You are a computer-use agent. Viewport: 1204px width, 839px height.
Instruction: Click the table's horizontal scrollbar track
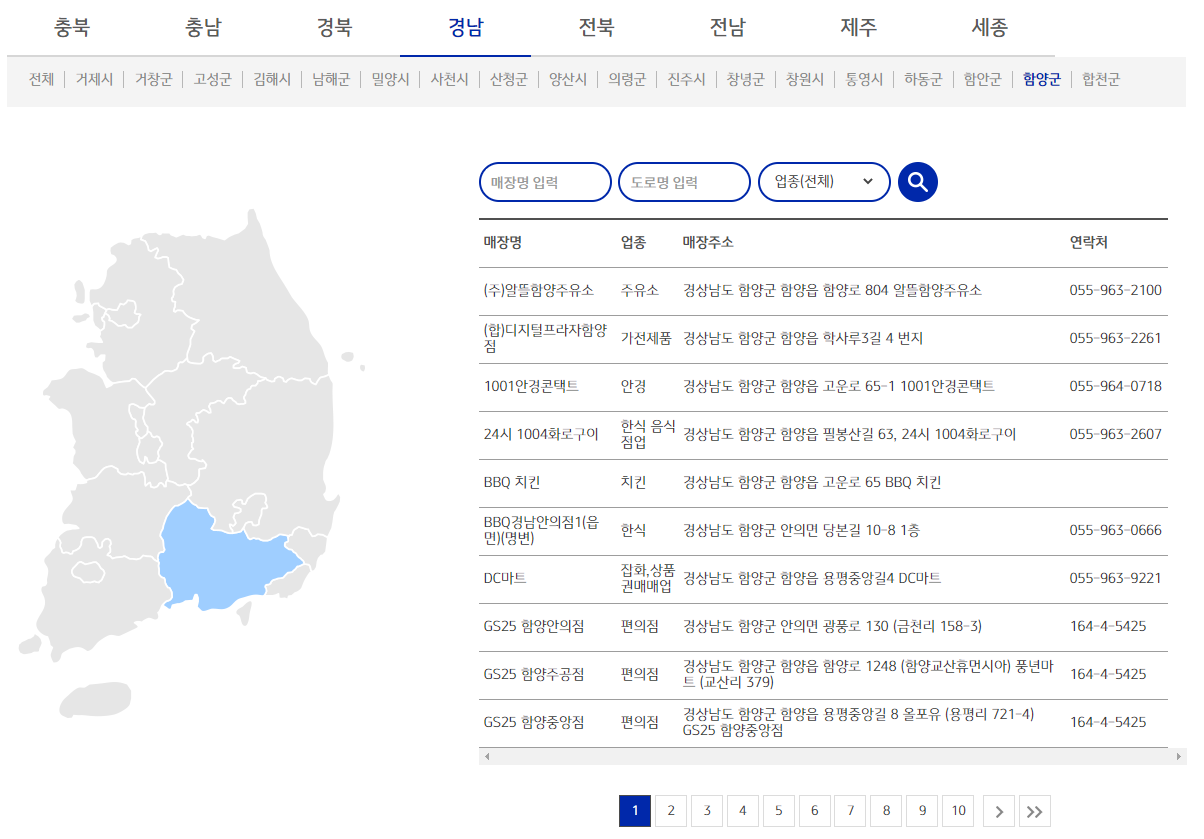pyautogui.click(x=832, y=757)
